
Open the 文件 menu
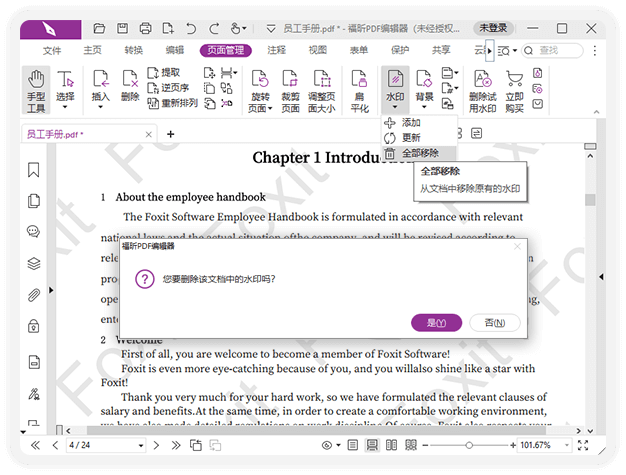click(52, 50)
